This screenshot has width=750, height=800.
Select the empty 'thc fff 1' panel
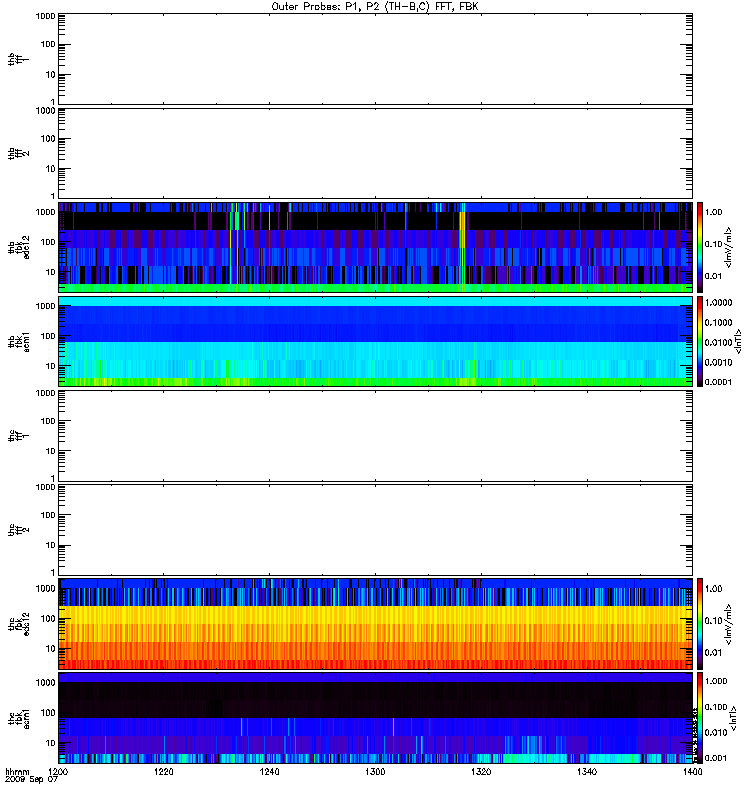pos(376,436)
